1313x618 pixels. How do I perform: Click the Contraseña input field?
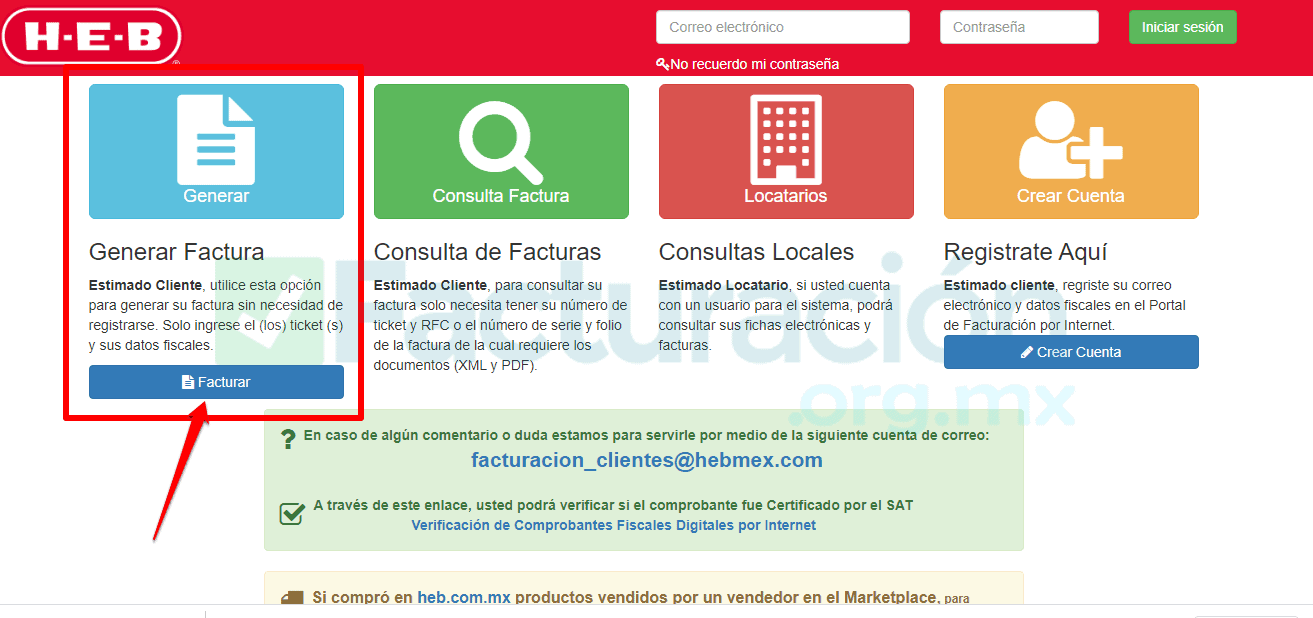point(1018,26)
